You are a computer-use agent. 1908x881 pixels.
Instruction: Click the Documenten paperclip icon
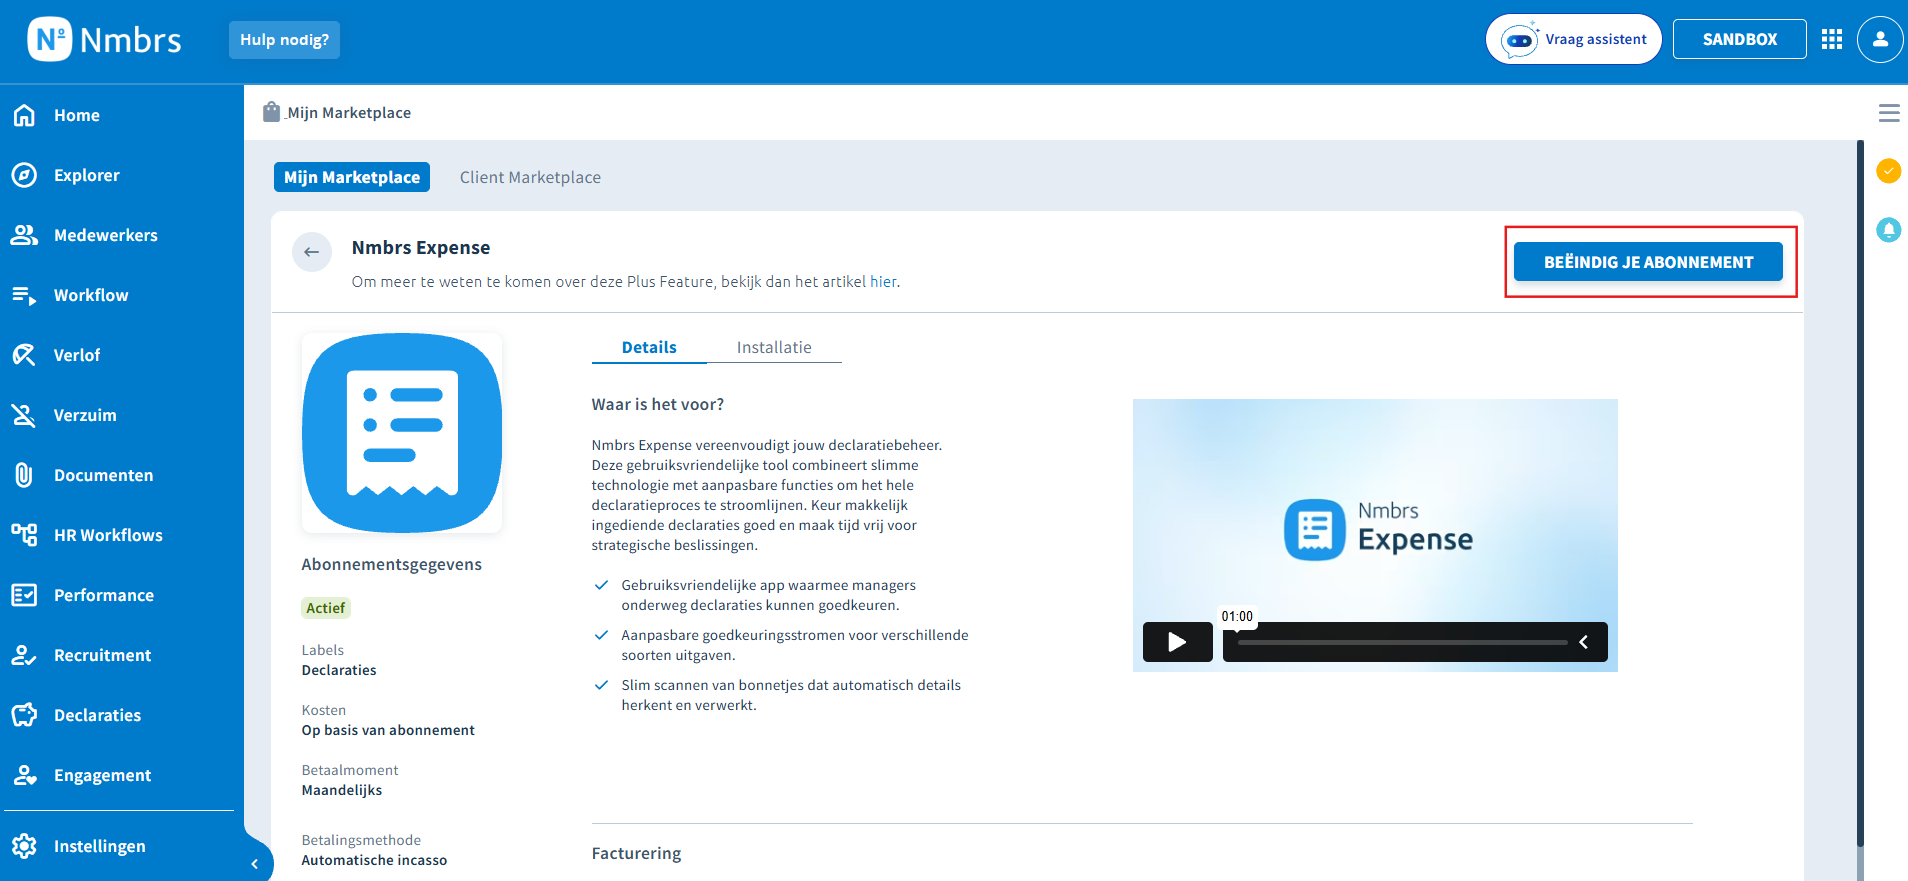[x=24, y=475]
